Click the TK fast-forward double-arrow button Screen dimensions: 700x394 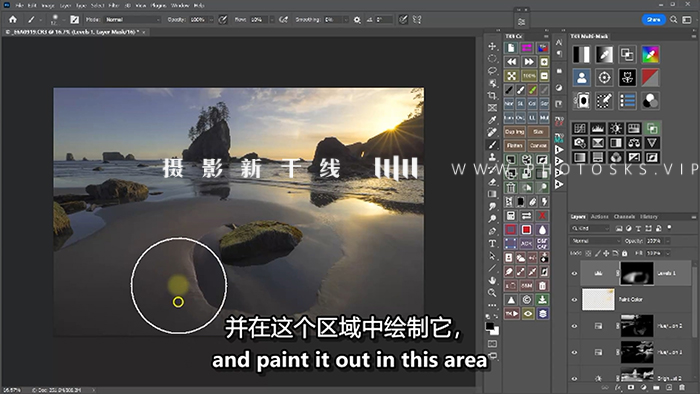pos(529,62)
